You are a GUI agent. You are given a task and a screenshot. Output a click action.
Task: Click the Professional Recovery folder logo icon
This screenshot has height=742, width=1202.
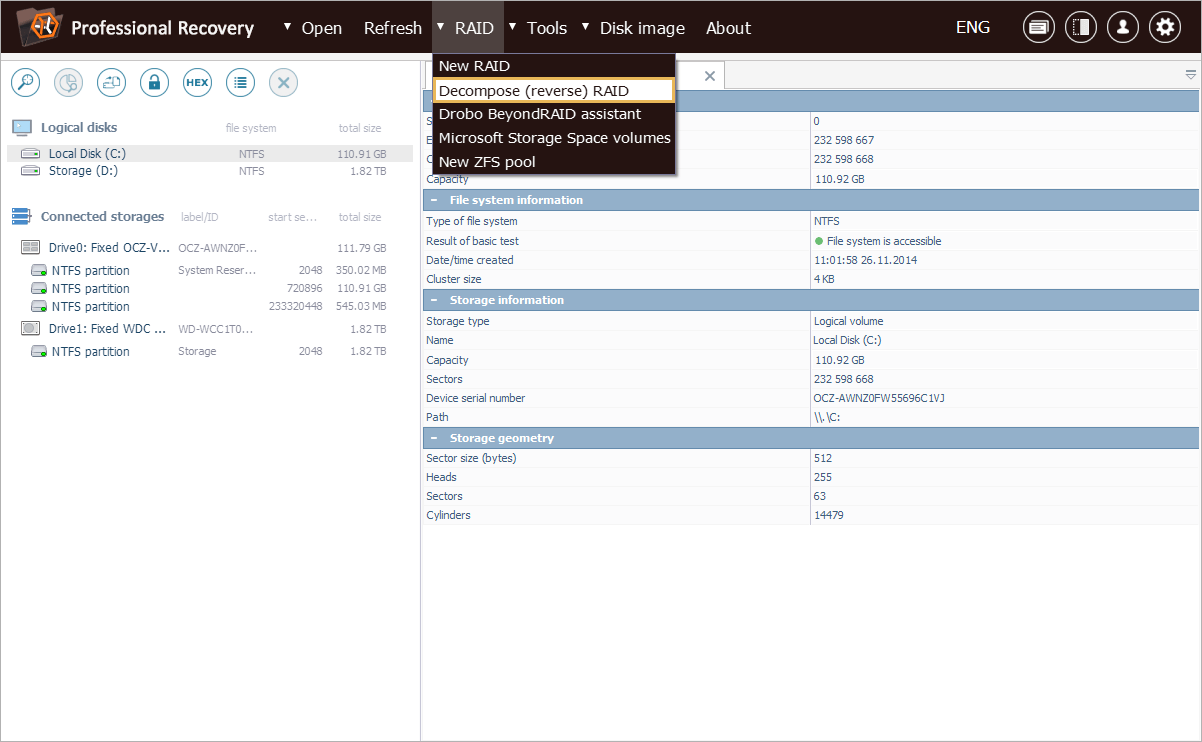(x=39, y=26)
